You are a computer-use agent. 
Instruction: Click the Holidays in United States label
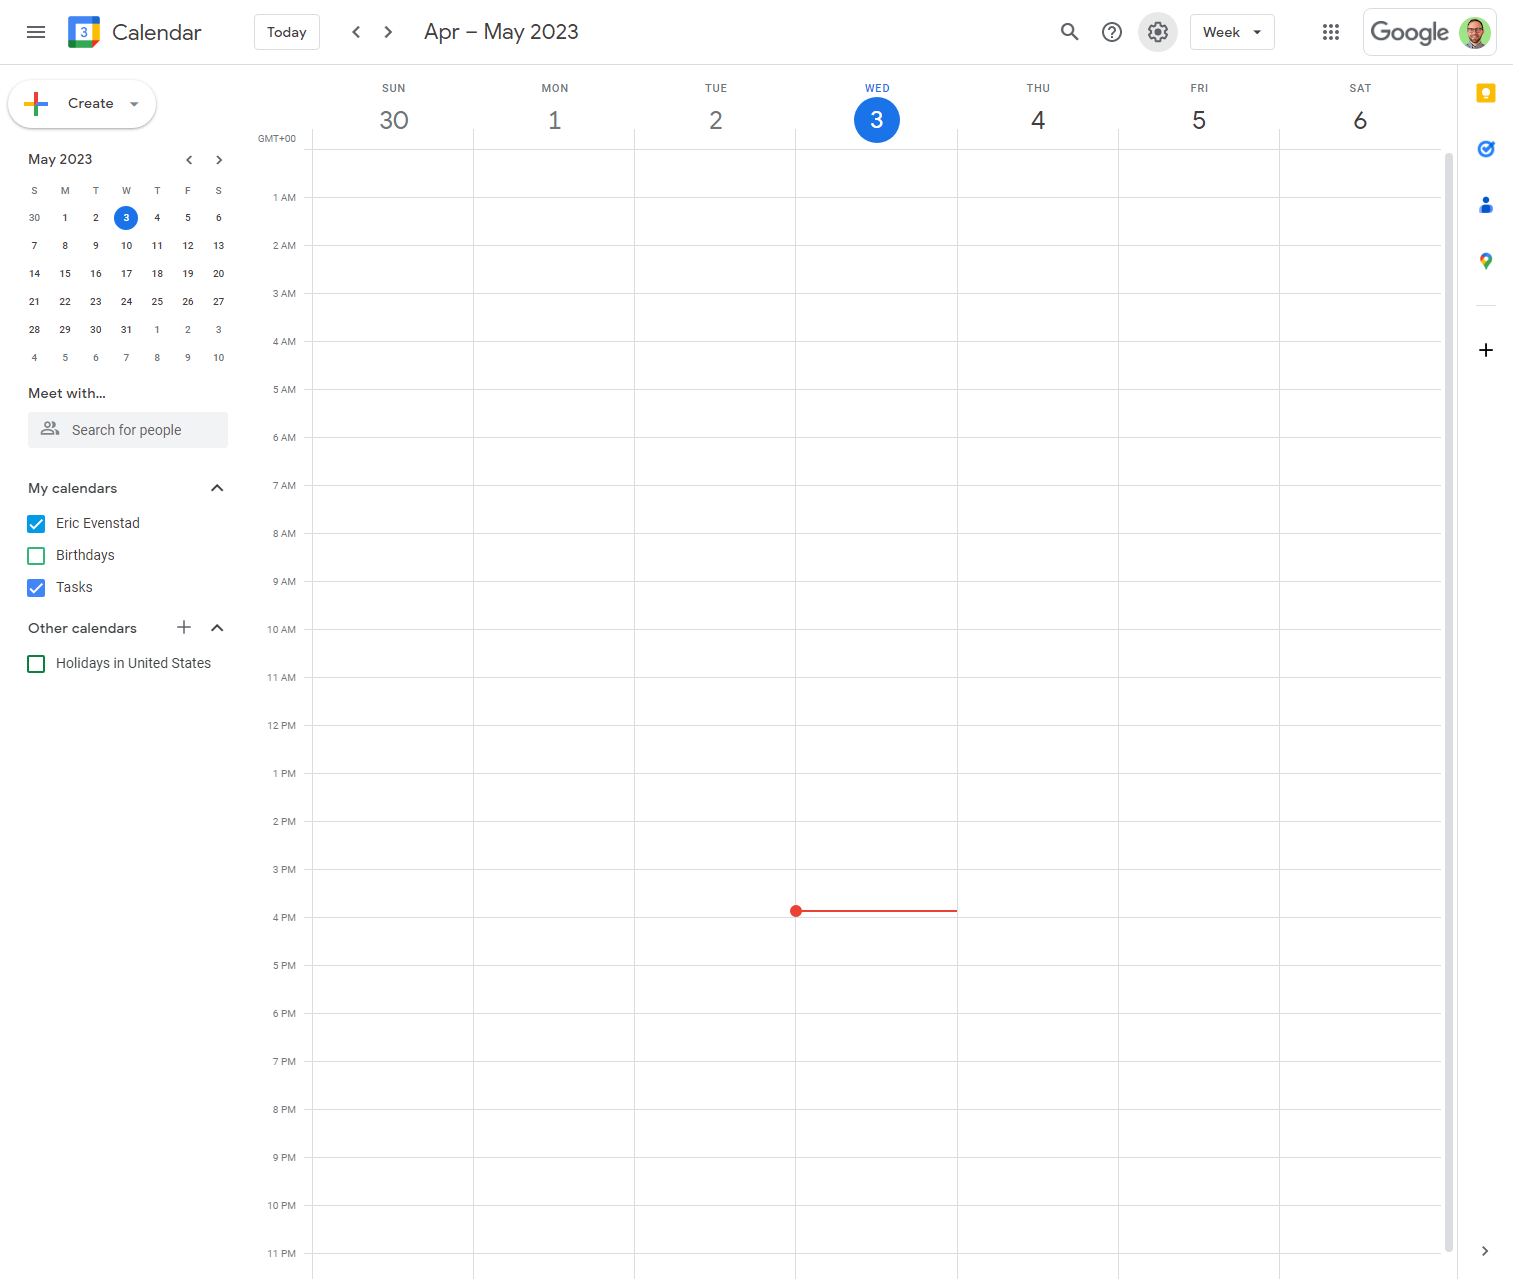pos(133,663)
